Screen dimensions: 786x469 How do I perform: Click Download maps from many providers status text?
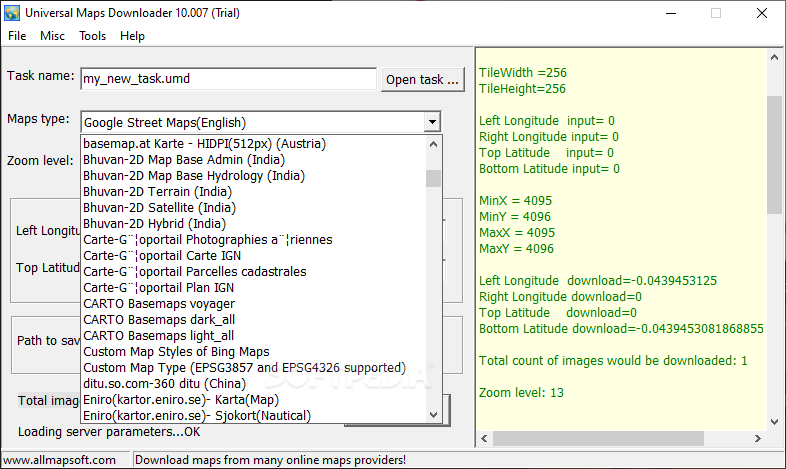(270, 460)
